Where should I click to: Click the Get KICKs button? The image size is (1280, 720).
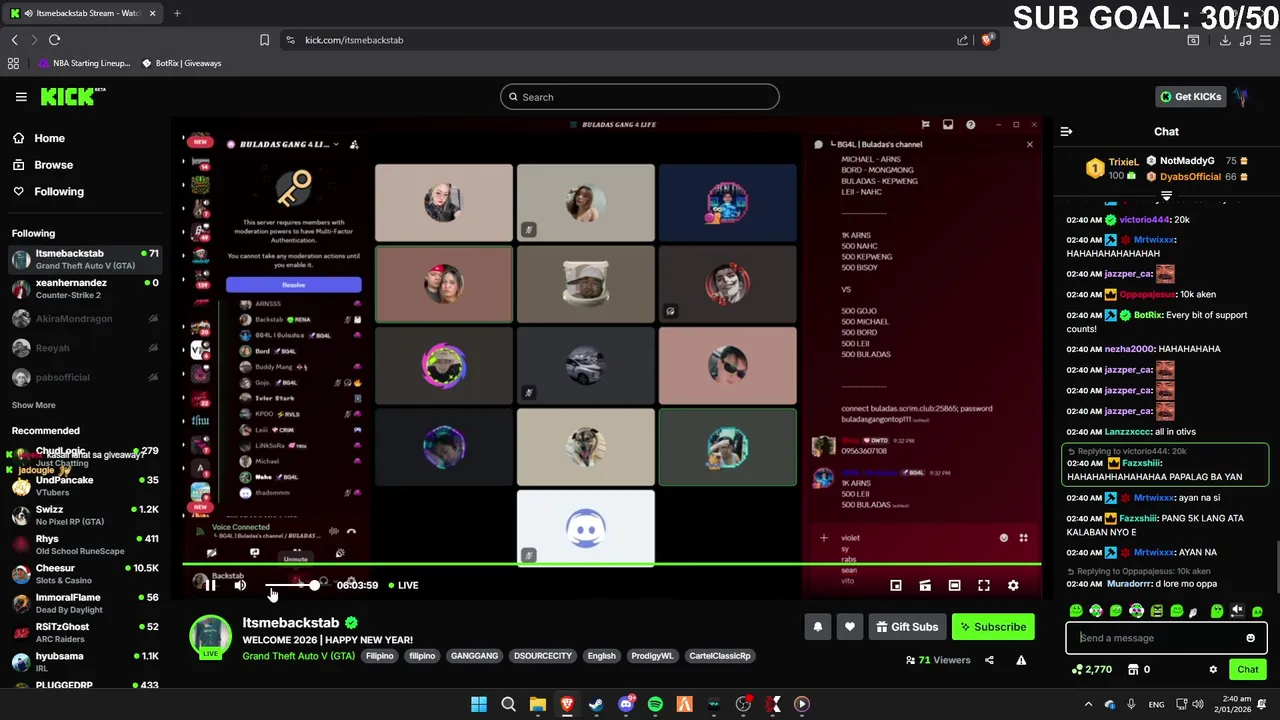pos(1190,97)
